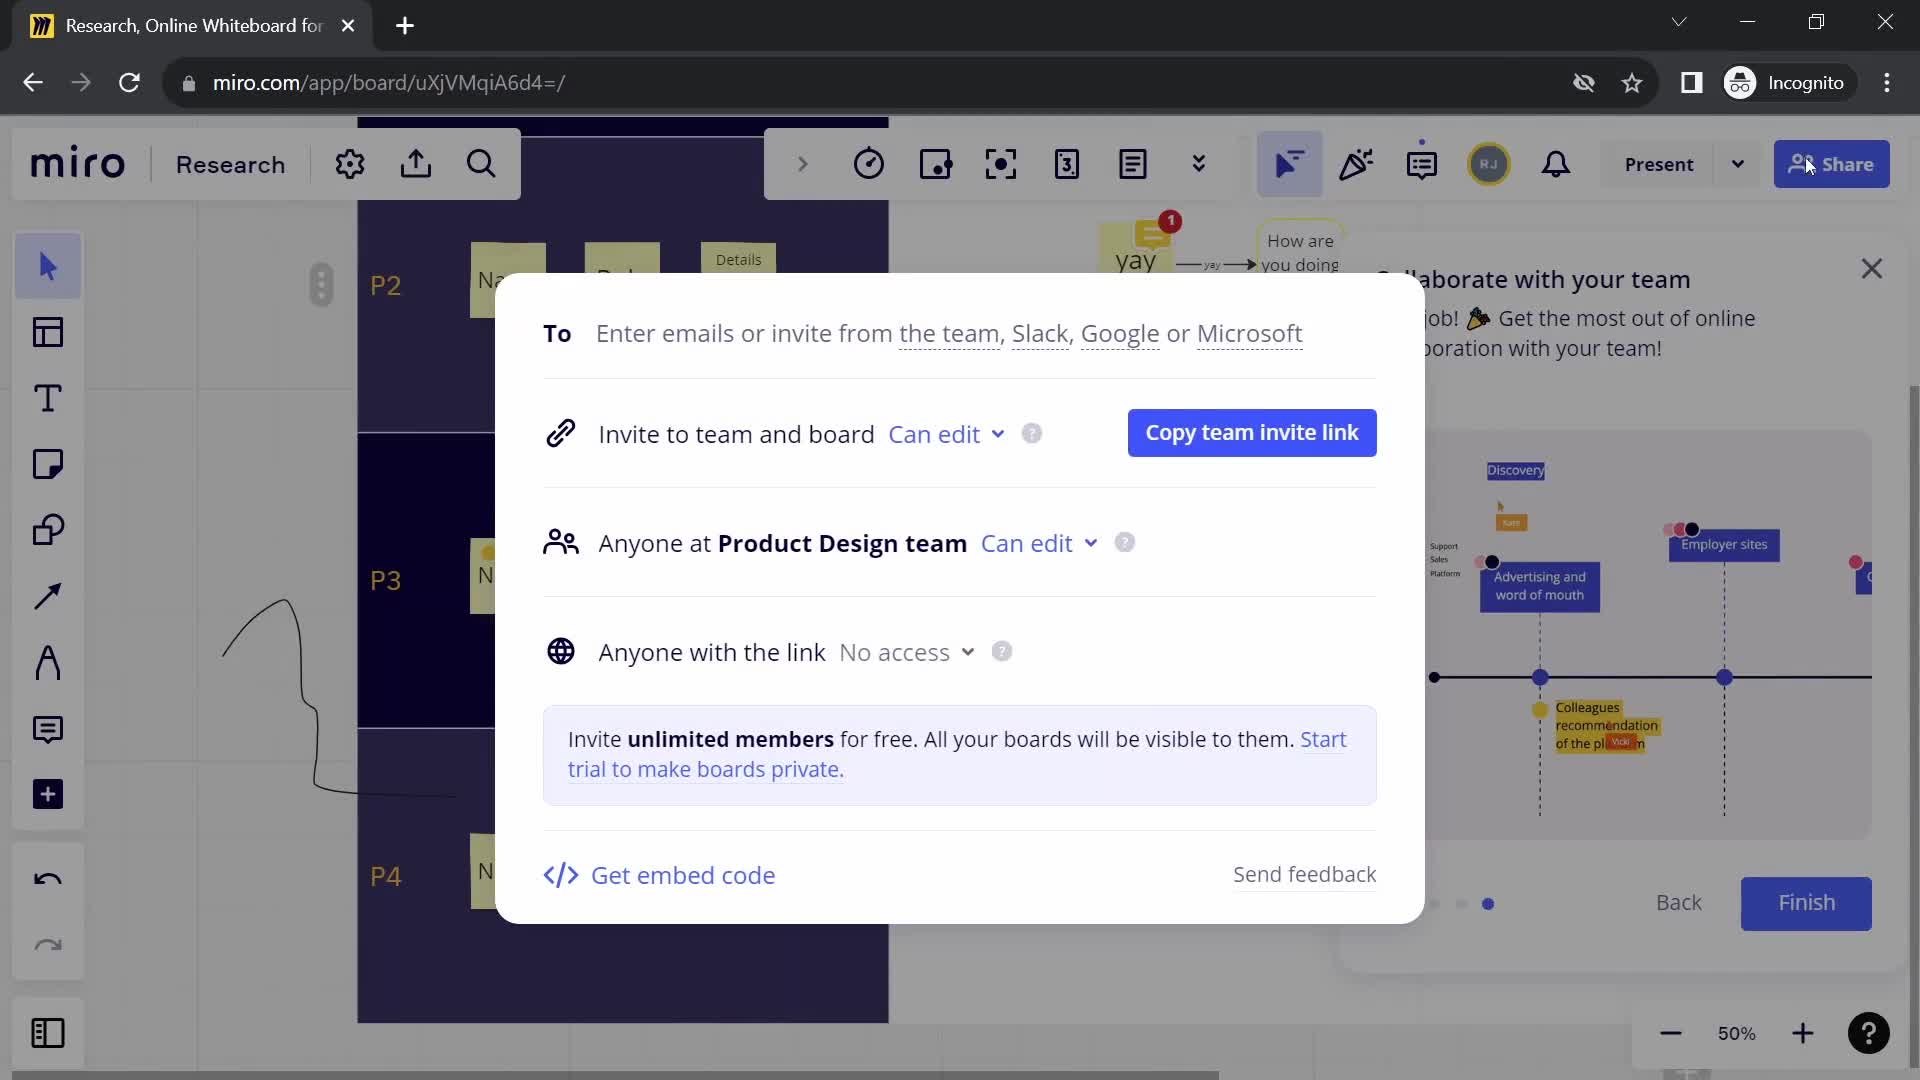Enter email in the To field
The image size is (1920, 1080).
[949, 332]
